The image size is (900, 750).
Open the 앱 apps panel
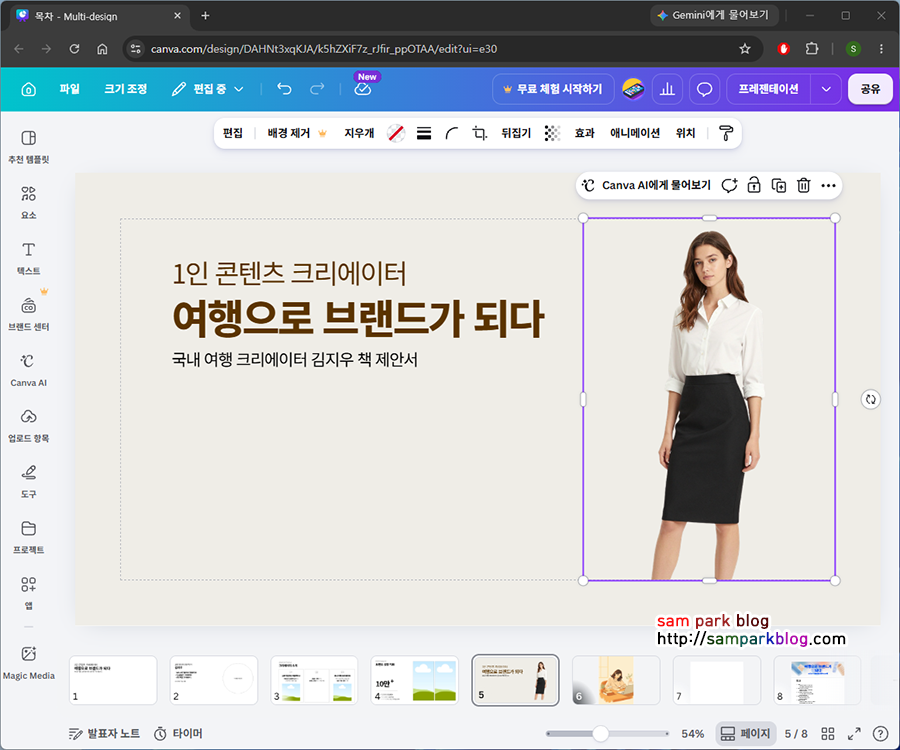[29, 593]
